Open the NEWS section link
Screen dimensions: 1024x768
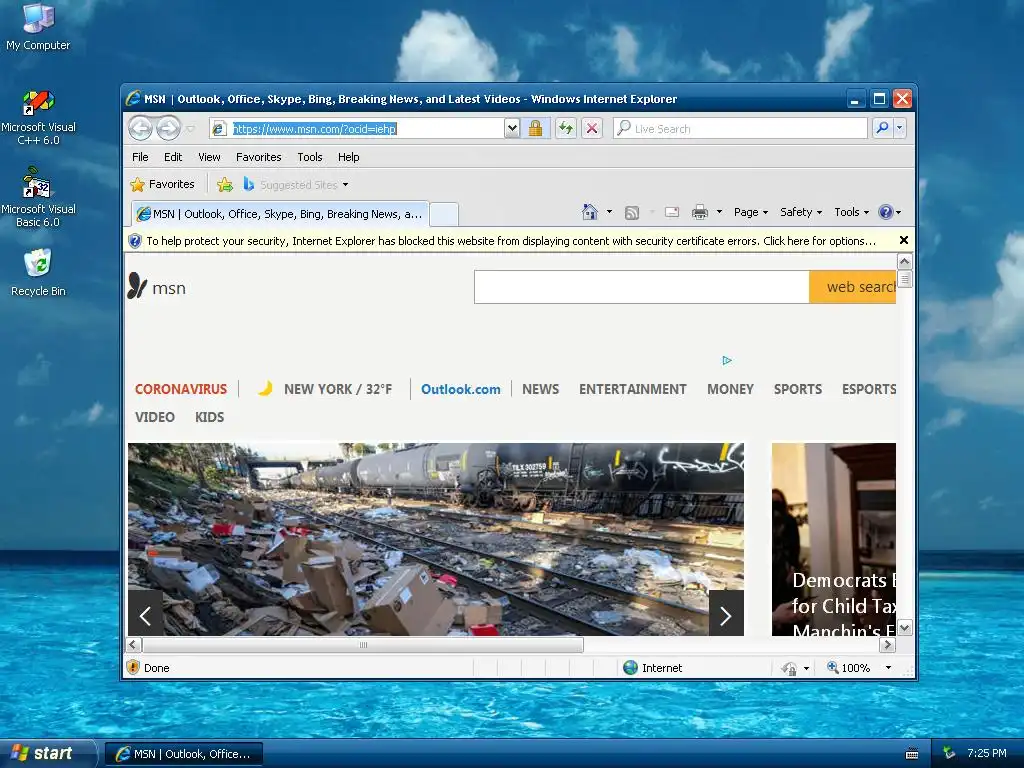pyautogui.click(x=540, y=389)
